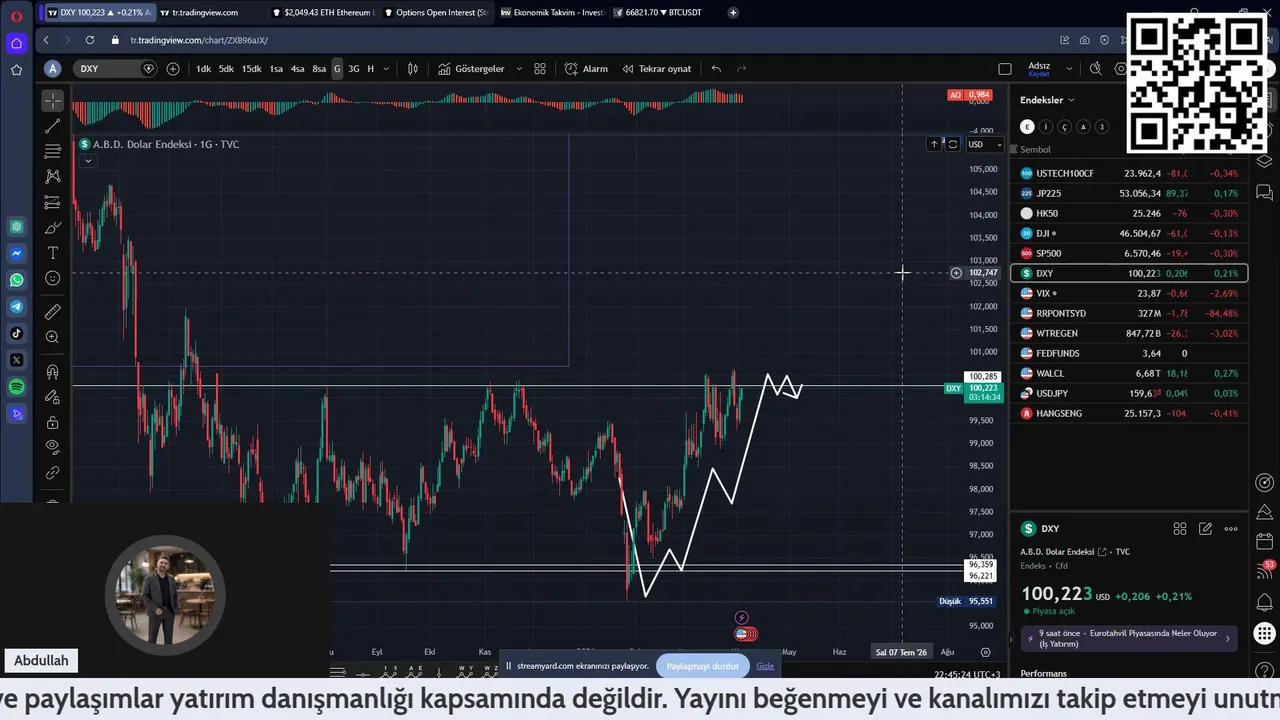Switch to the ETH Ethereum browser tab
1280x720 pixels.
(322, 12)
